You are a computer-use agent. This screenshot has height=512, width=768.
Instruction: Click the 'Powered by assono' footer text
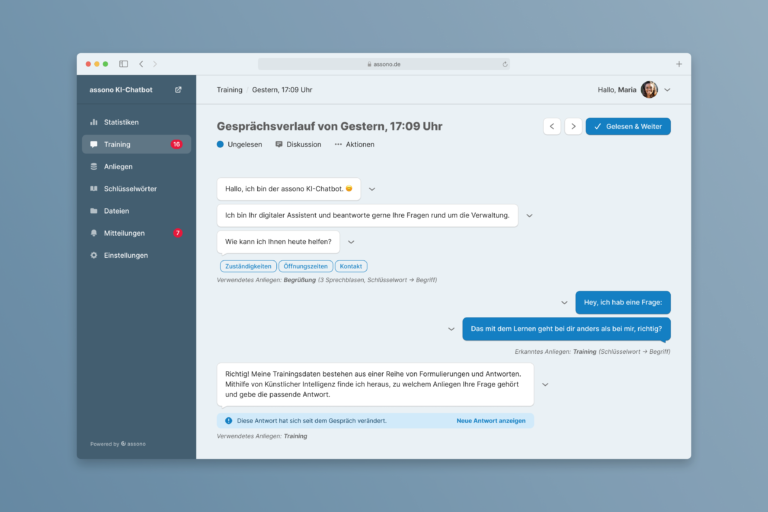(x=118, y=444)
